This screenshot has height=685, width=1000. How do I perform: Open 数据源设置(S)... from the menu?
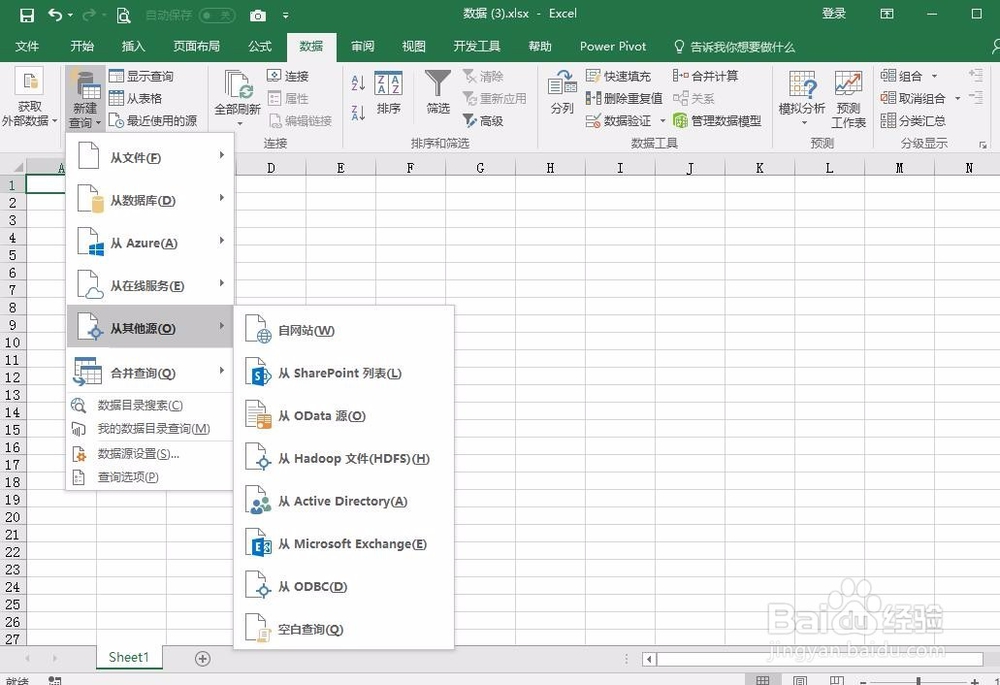[x=150, y=453]
